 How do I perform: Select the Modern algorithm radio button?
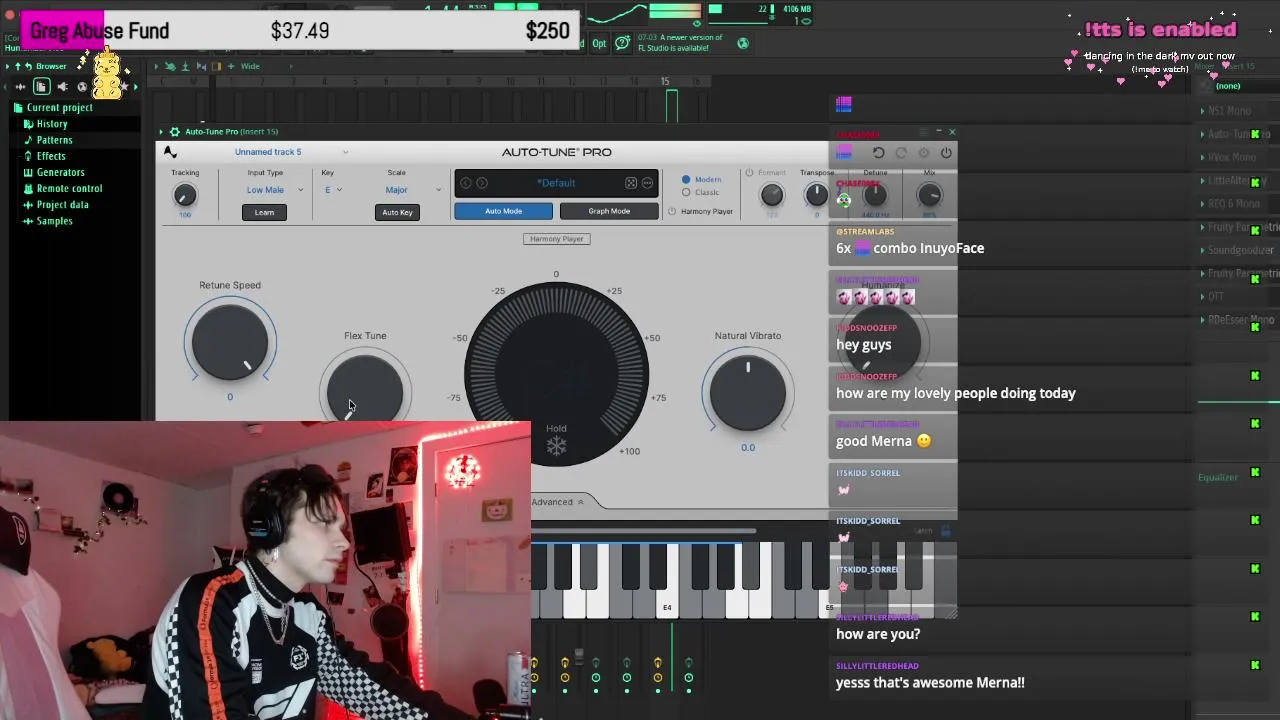(x=686, y=180)
